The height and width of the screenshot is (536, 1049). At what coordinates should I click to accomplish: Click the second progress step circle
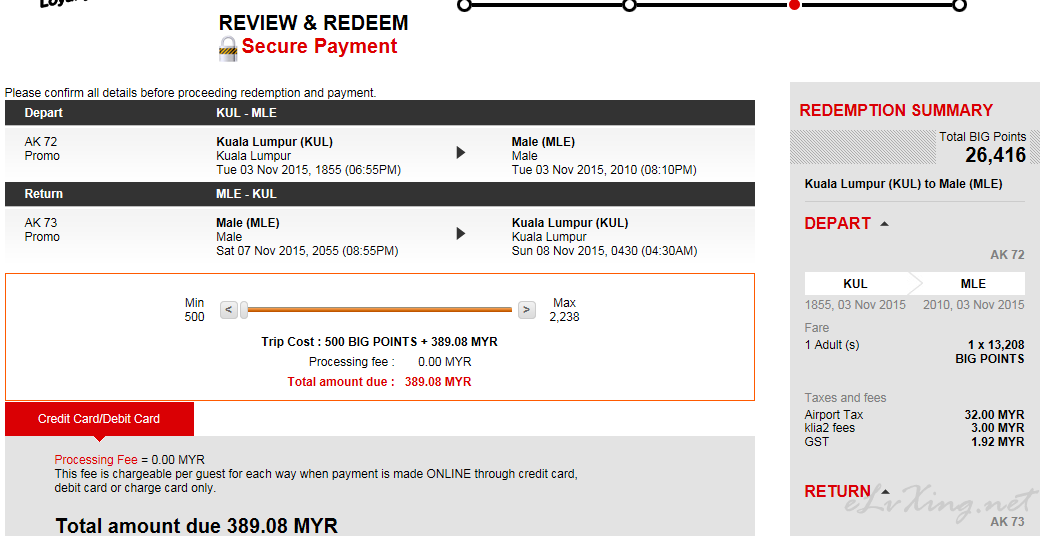[629, 5]
